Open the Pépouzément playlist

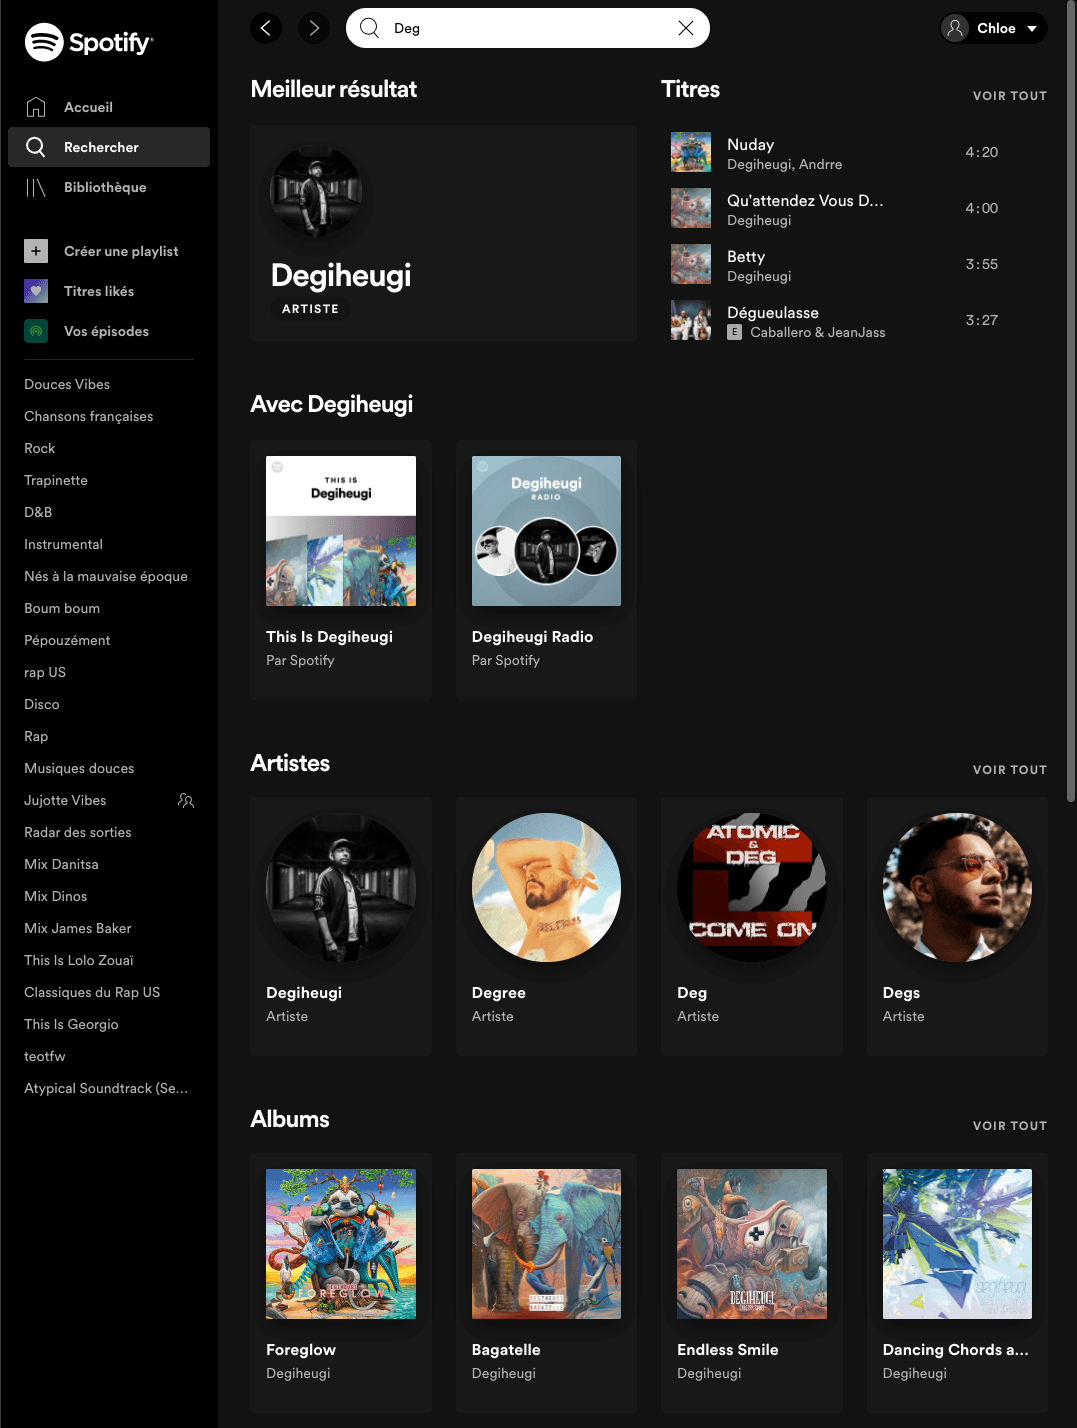pyautogui.click(x=67, y=640)
